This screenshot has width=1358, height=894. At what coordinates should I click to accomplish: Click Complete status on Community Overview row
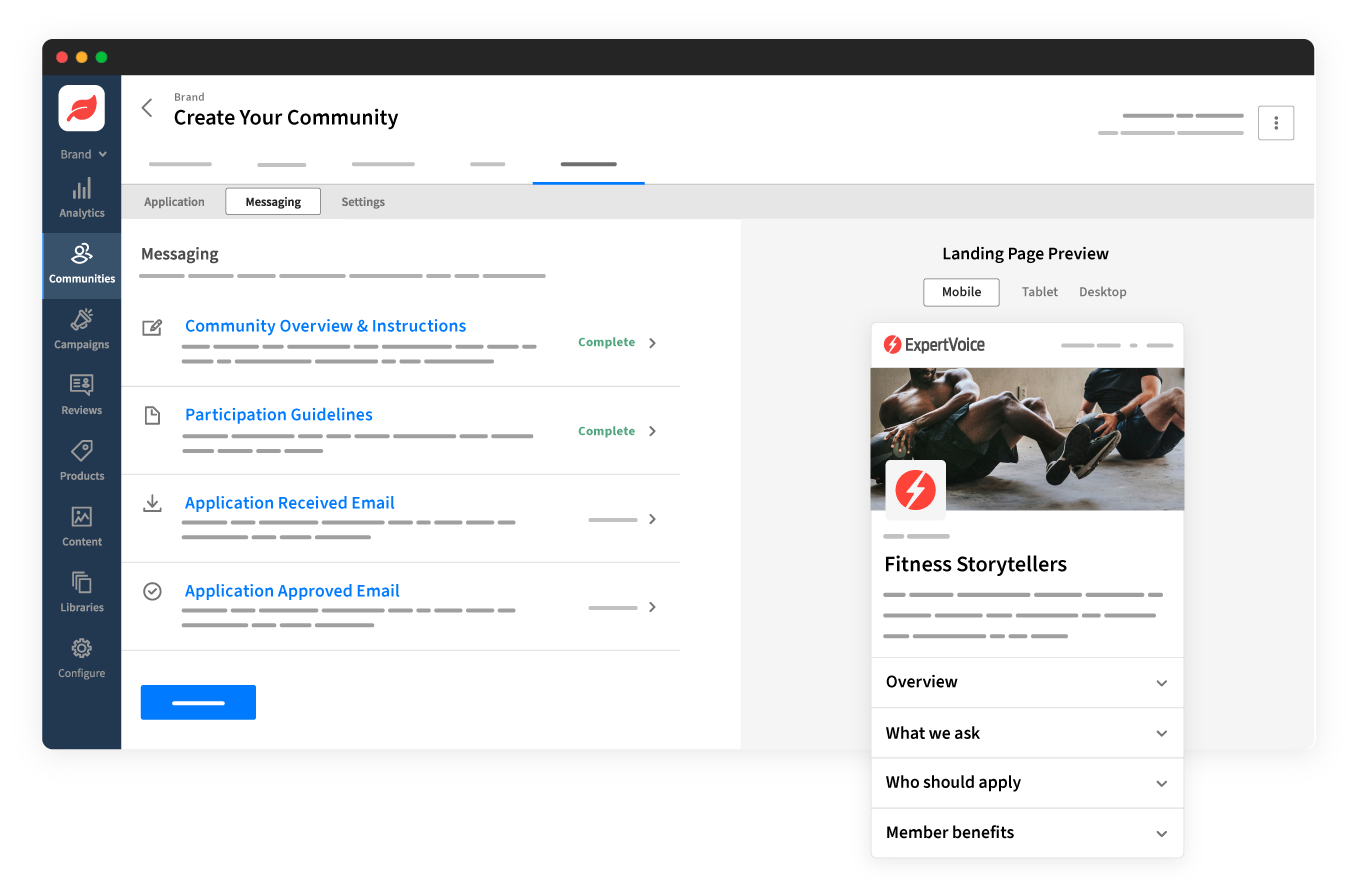(606, 342)
